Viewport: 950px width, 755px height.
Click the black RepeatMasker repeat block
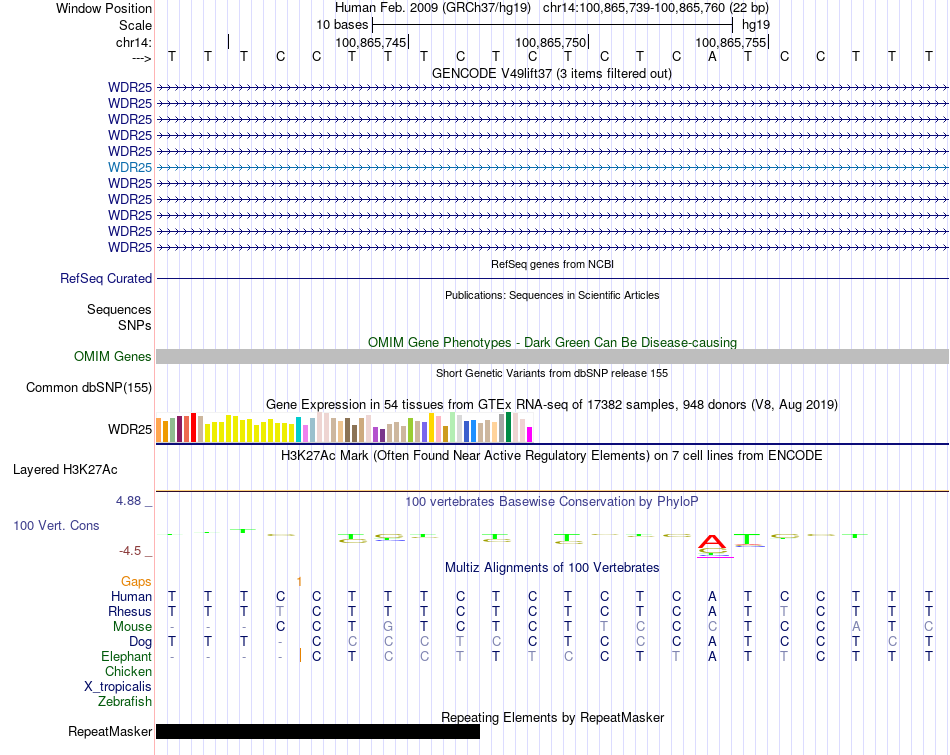(x=318, y=731)
